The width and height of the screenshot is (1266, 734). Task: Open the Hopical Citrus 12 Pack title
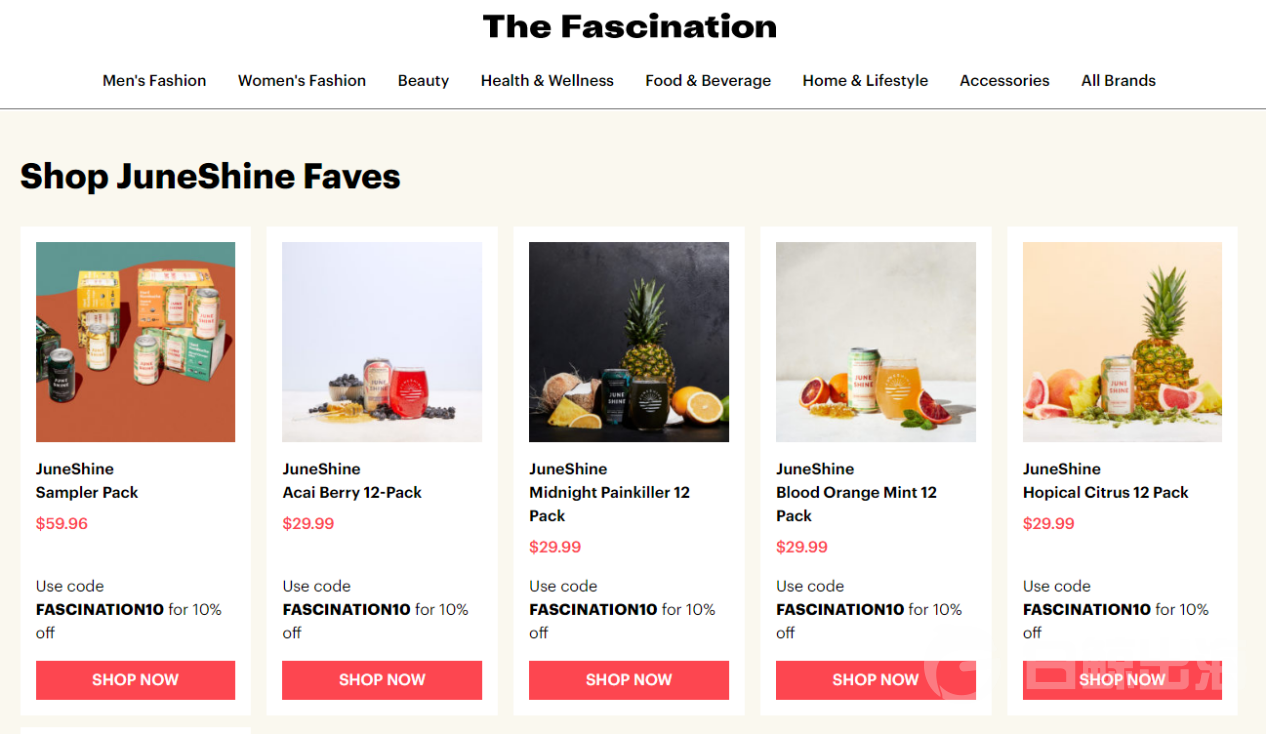click(1105, 493)
